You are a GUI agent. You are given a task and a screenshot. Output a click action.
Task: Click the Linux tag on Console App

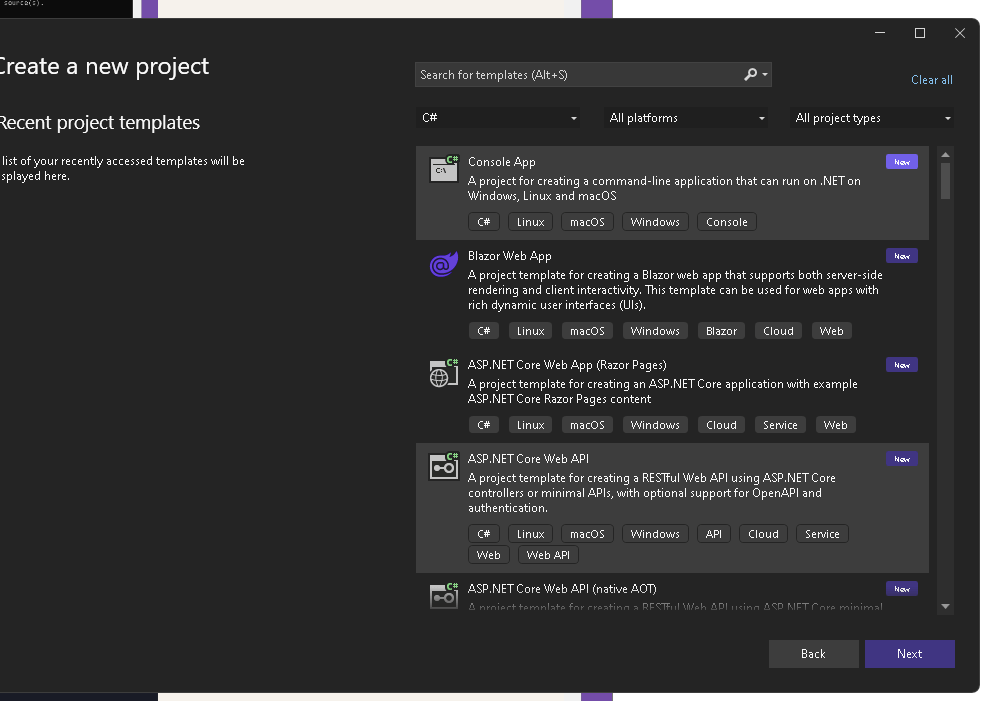click(531, 222)
